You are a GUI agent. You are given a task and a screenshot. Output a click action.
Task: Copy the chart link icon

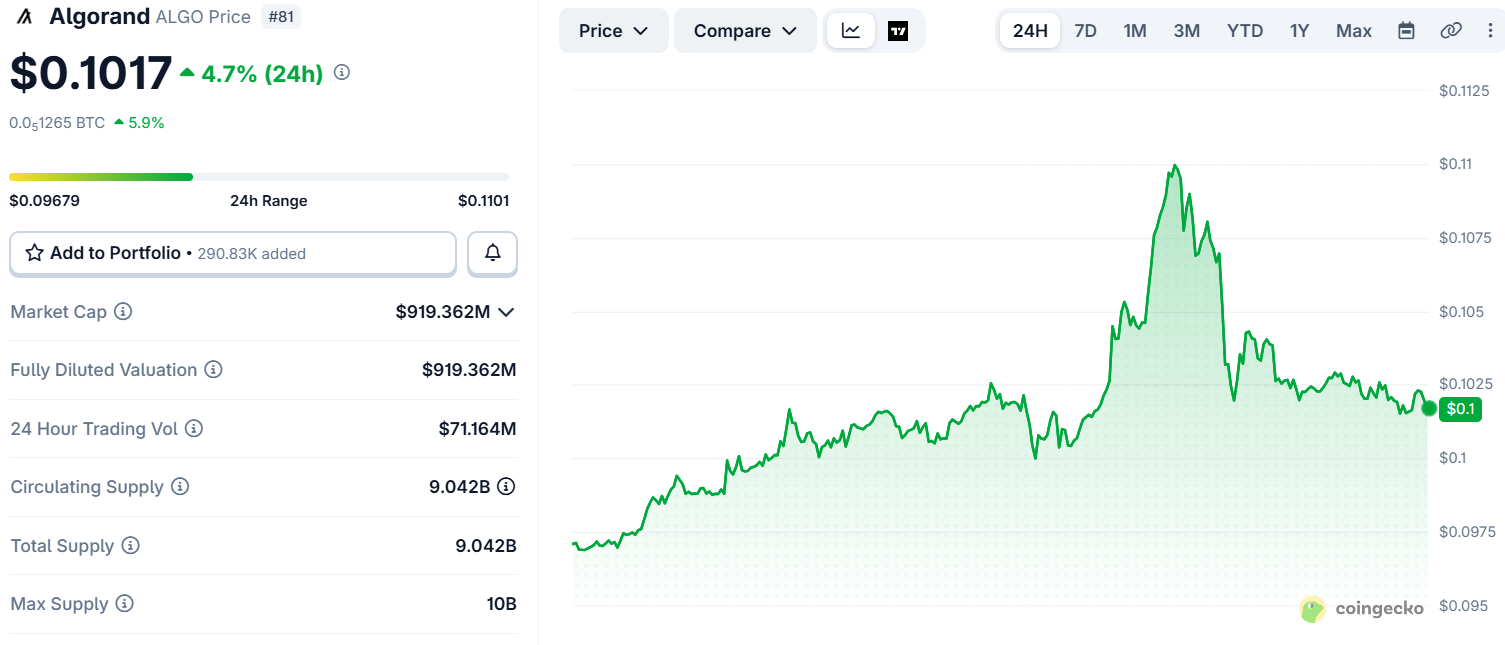pyautogui.click(x=1451, y=31)
